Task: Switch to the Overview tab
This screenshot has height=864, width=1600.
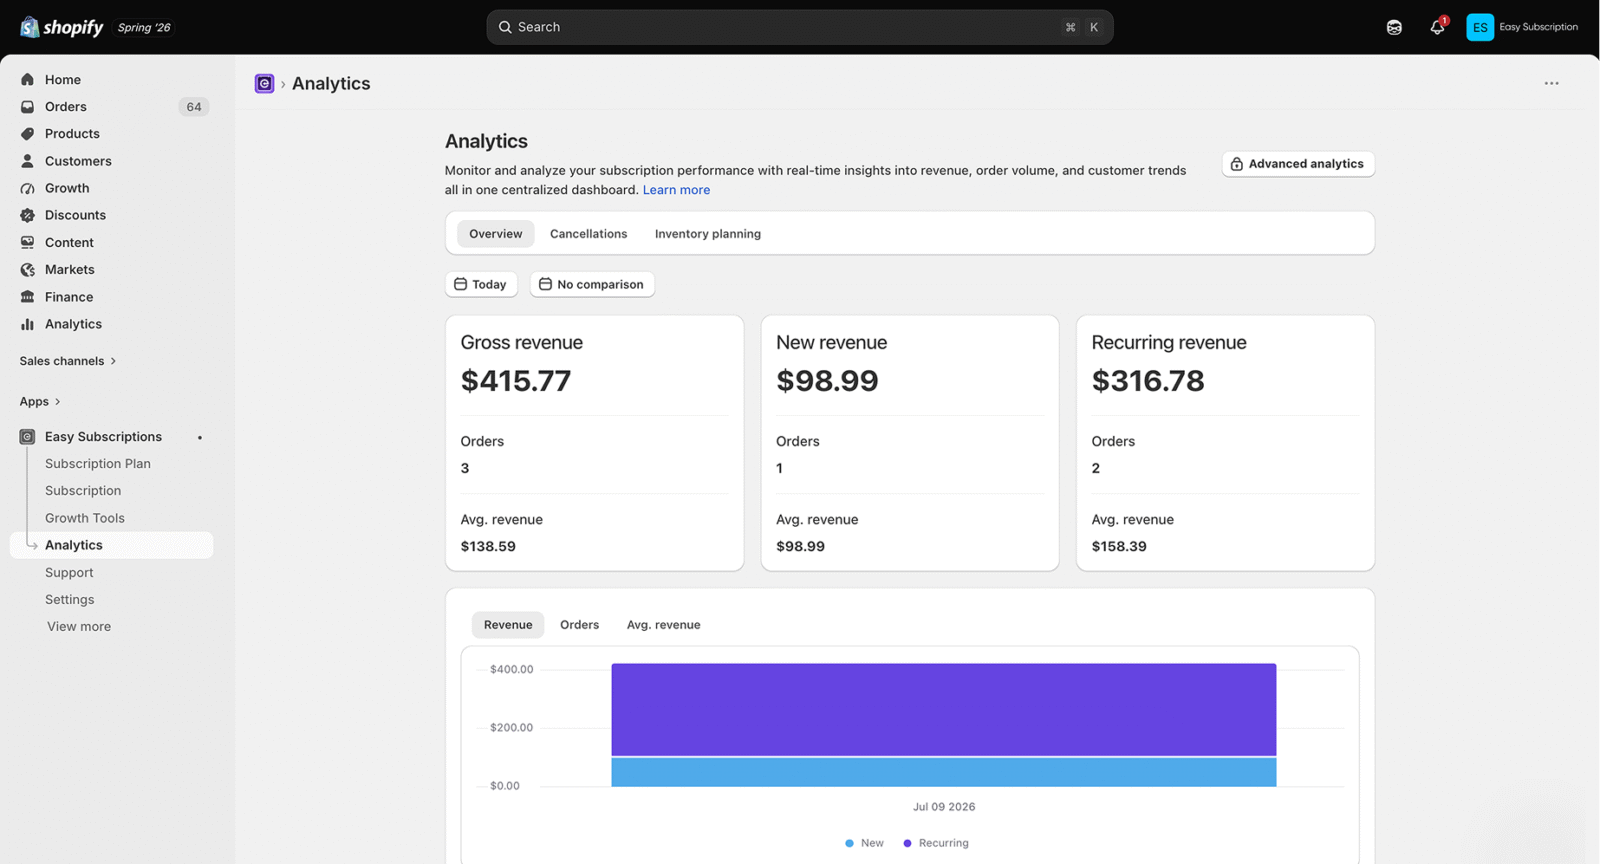Action: tap(495, 234)
